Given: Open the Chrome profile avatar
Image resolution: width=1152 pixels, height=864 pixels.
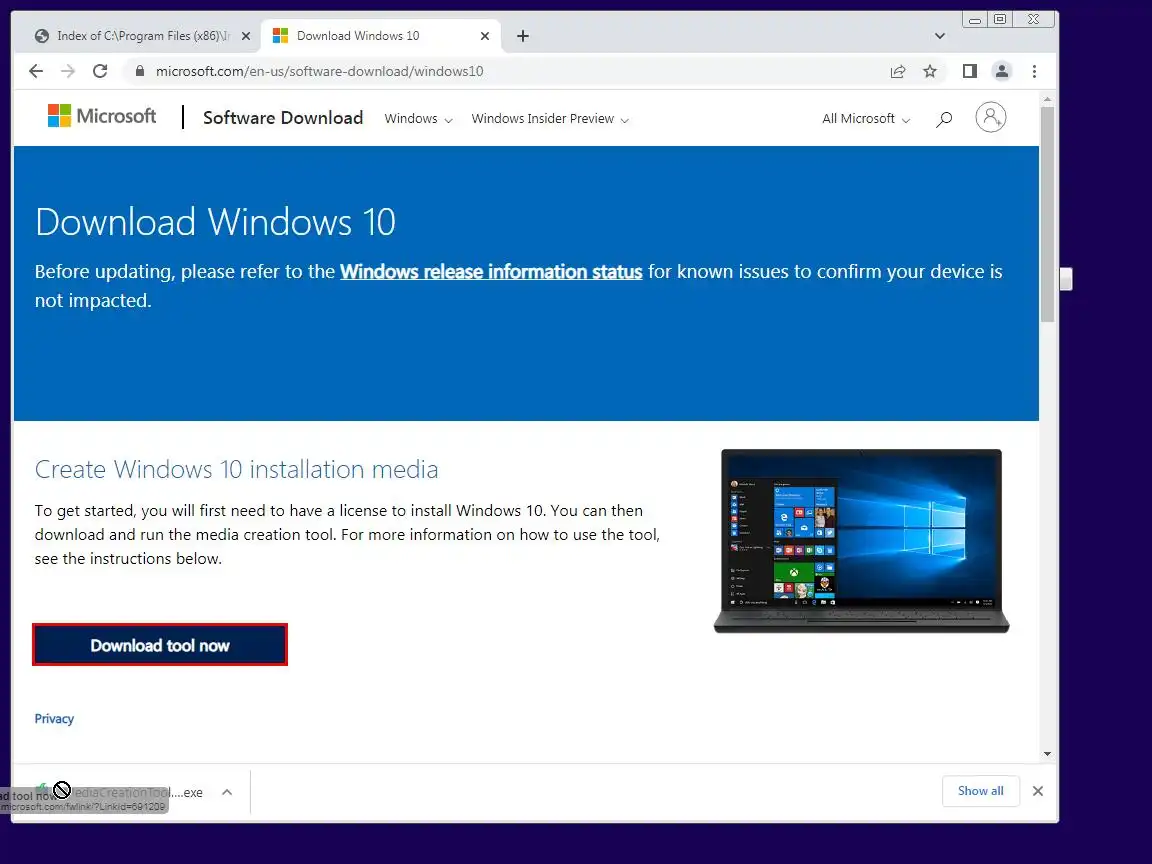Looking at the screenshot, I should click(x=1001, y=71).
